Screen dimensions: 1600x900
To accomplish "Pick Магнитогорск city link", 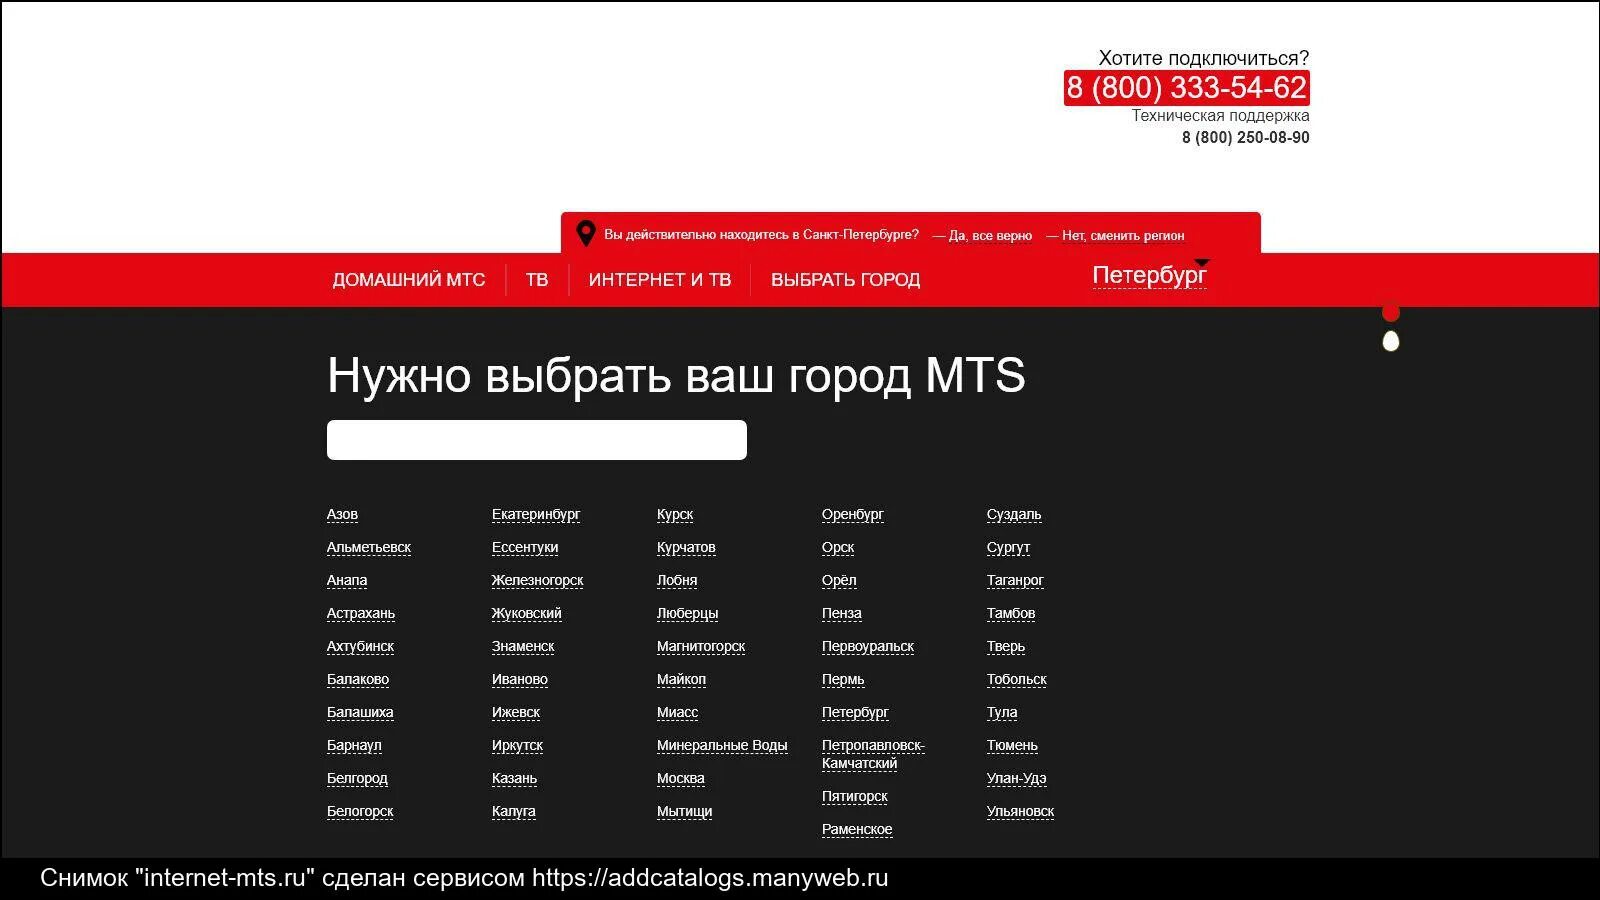I will pos(701,646).
